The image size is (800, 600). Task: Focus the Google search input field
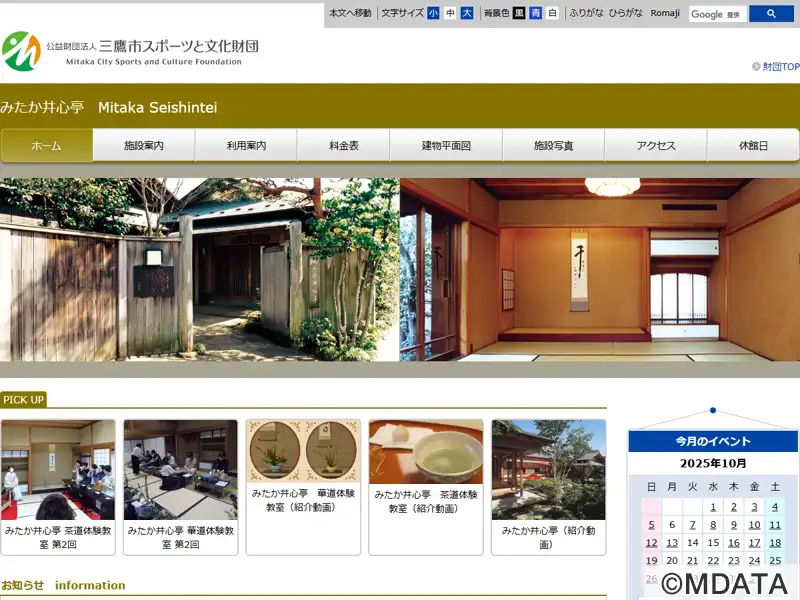tap(718, 14)
